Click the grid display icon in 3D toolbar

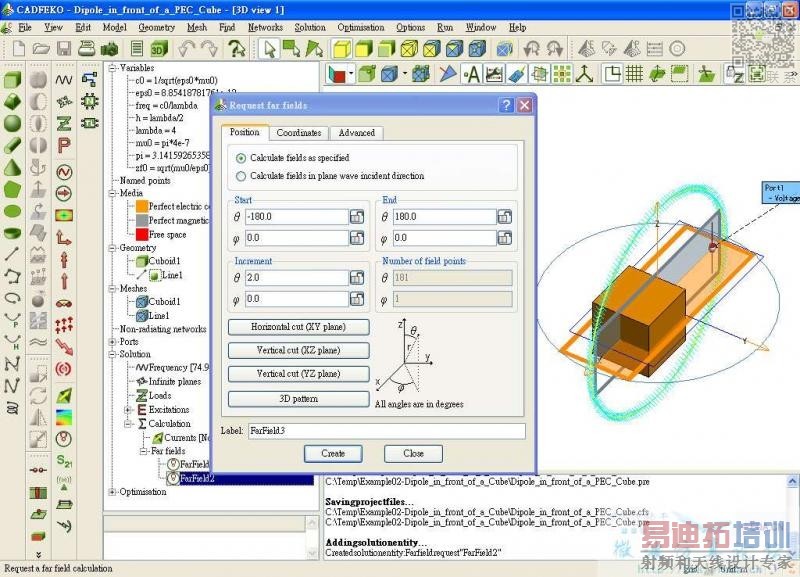click(634, 74)
